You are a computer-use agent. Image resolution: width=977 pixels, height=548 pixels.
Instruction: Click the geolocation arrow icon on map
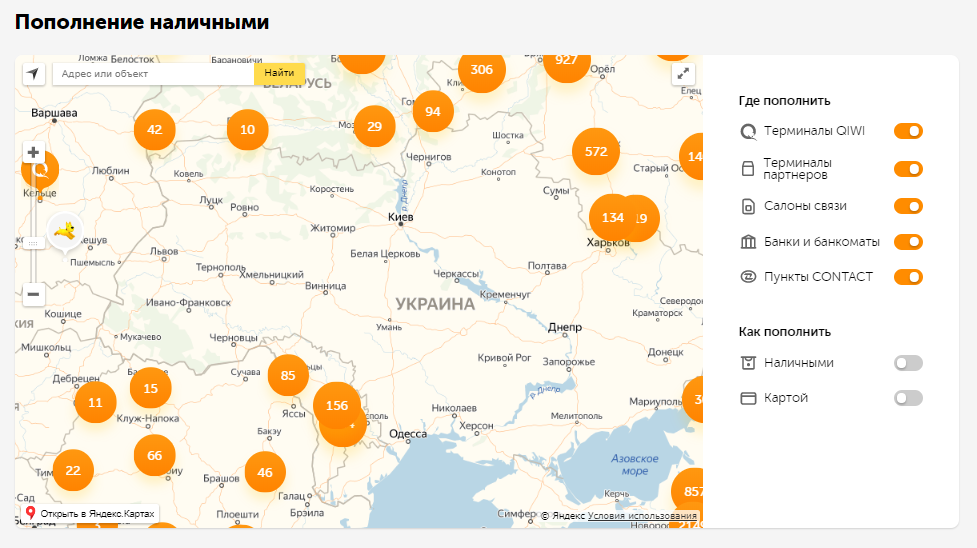pyautogui.click(x=34, y=74)
